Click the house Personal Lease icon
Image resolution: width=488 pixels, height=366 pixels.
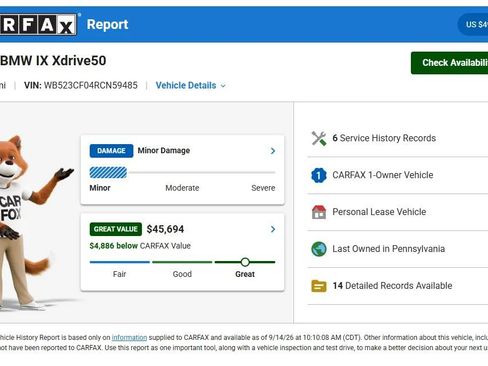(319, 212)
